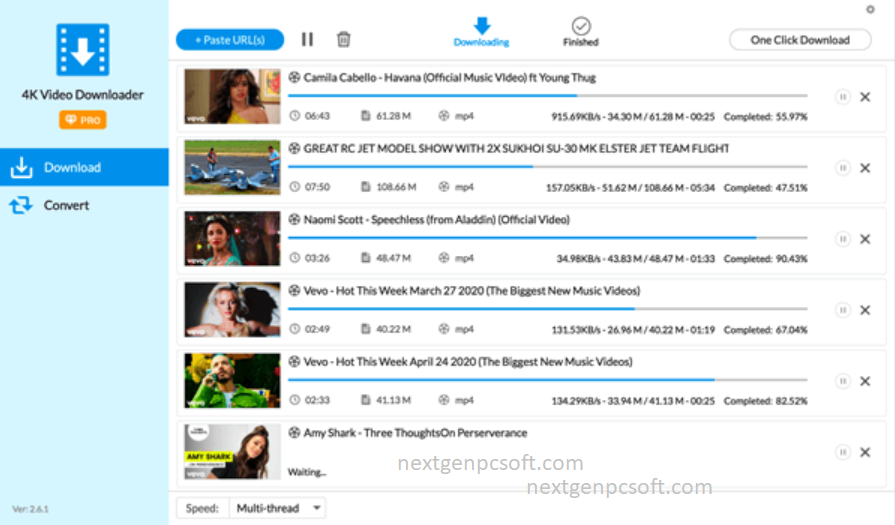Click file size icon beside 41.13 M
Screen dimensions: 895x525
[x=366, y=400]
